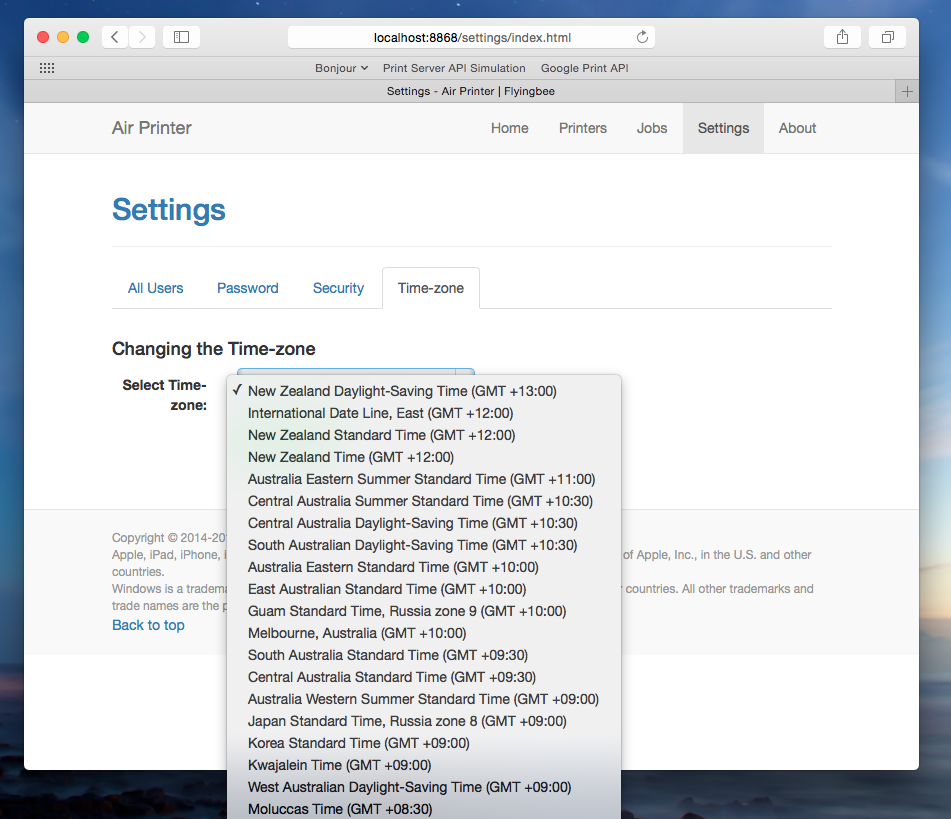Choose New Zealand Daylight-Saving Time (GMT +13:00)
The width and height of the screenshot is (951, 819).
click(424, 391)
